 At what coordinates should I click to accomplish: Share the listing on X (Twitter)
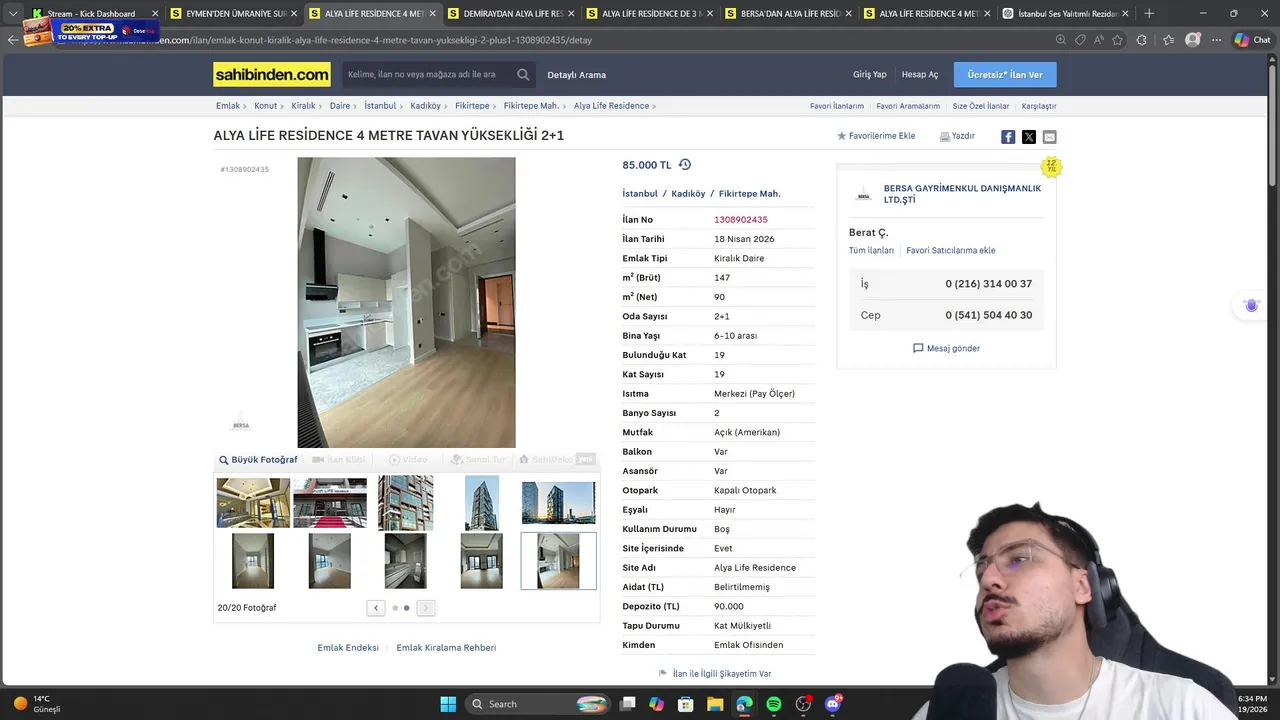click(x=1029, y=137)
